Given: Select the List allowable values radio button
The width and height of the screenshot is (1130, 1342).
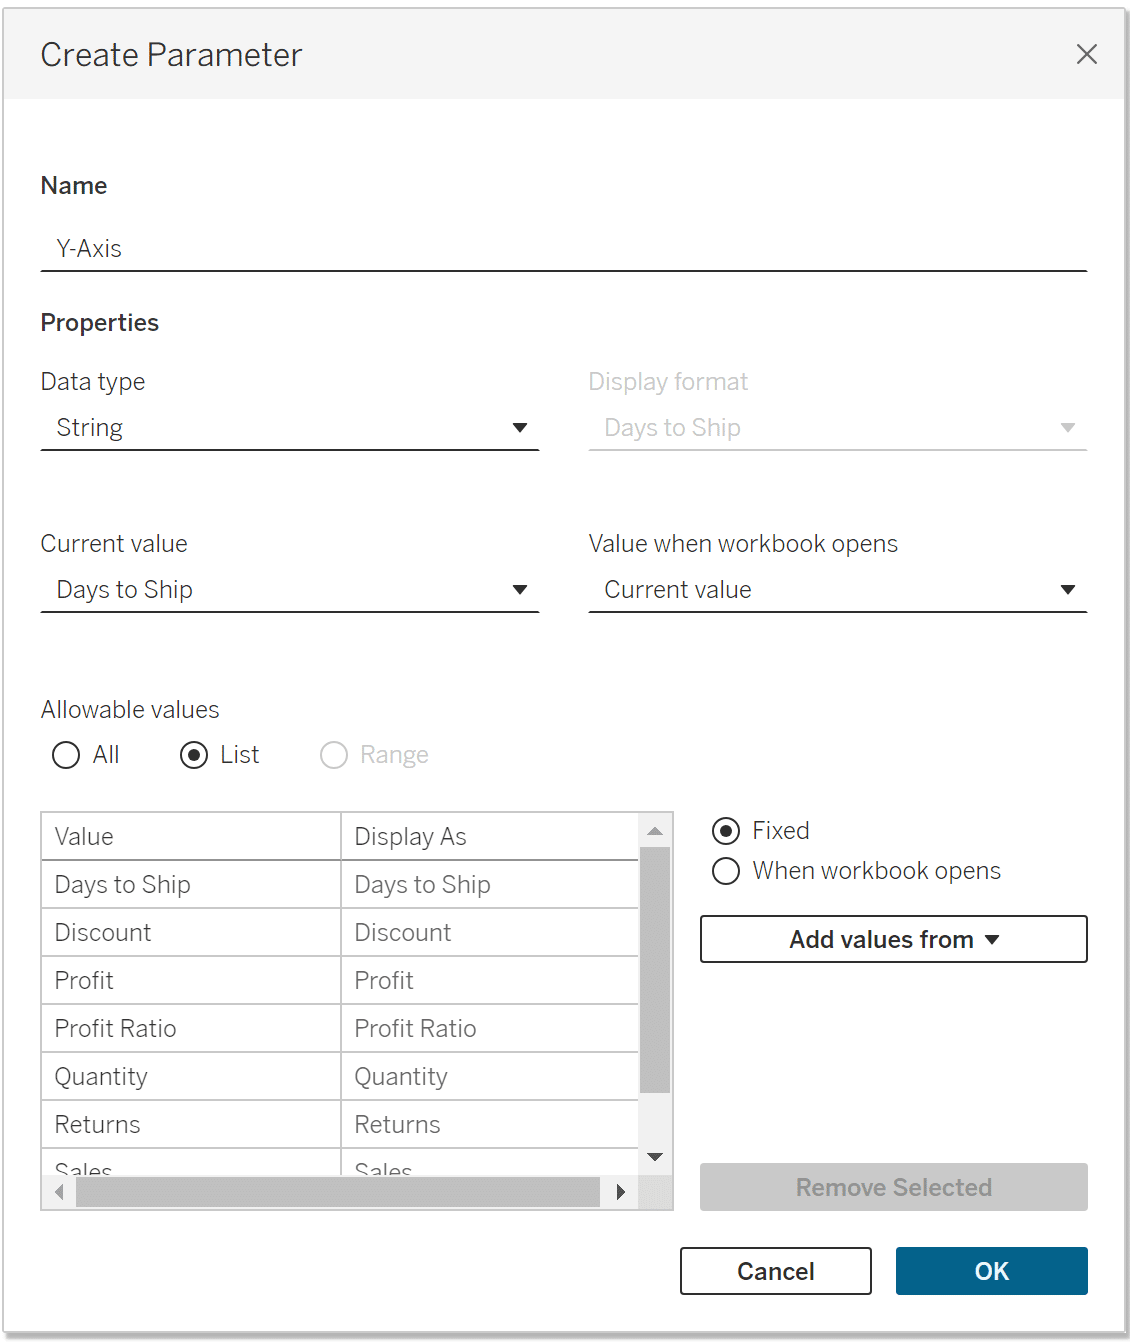Looking at the screenshot, I should tap(194, 755).
